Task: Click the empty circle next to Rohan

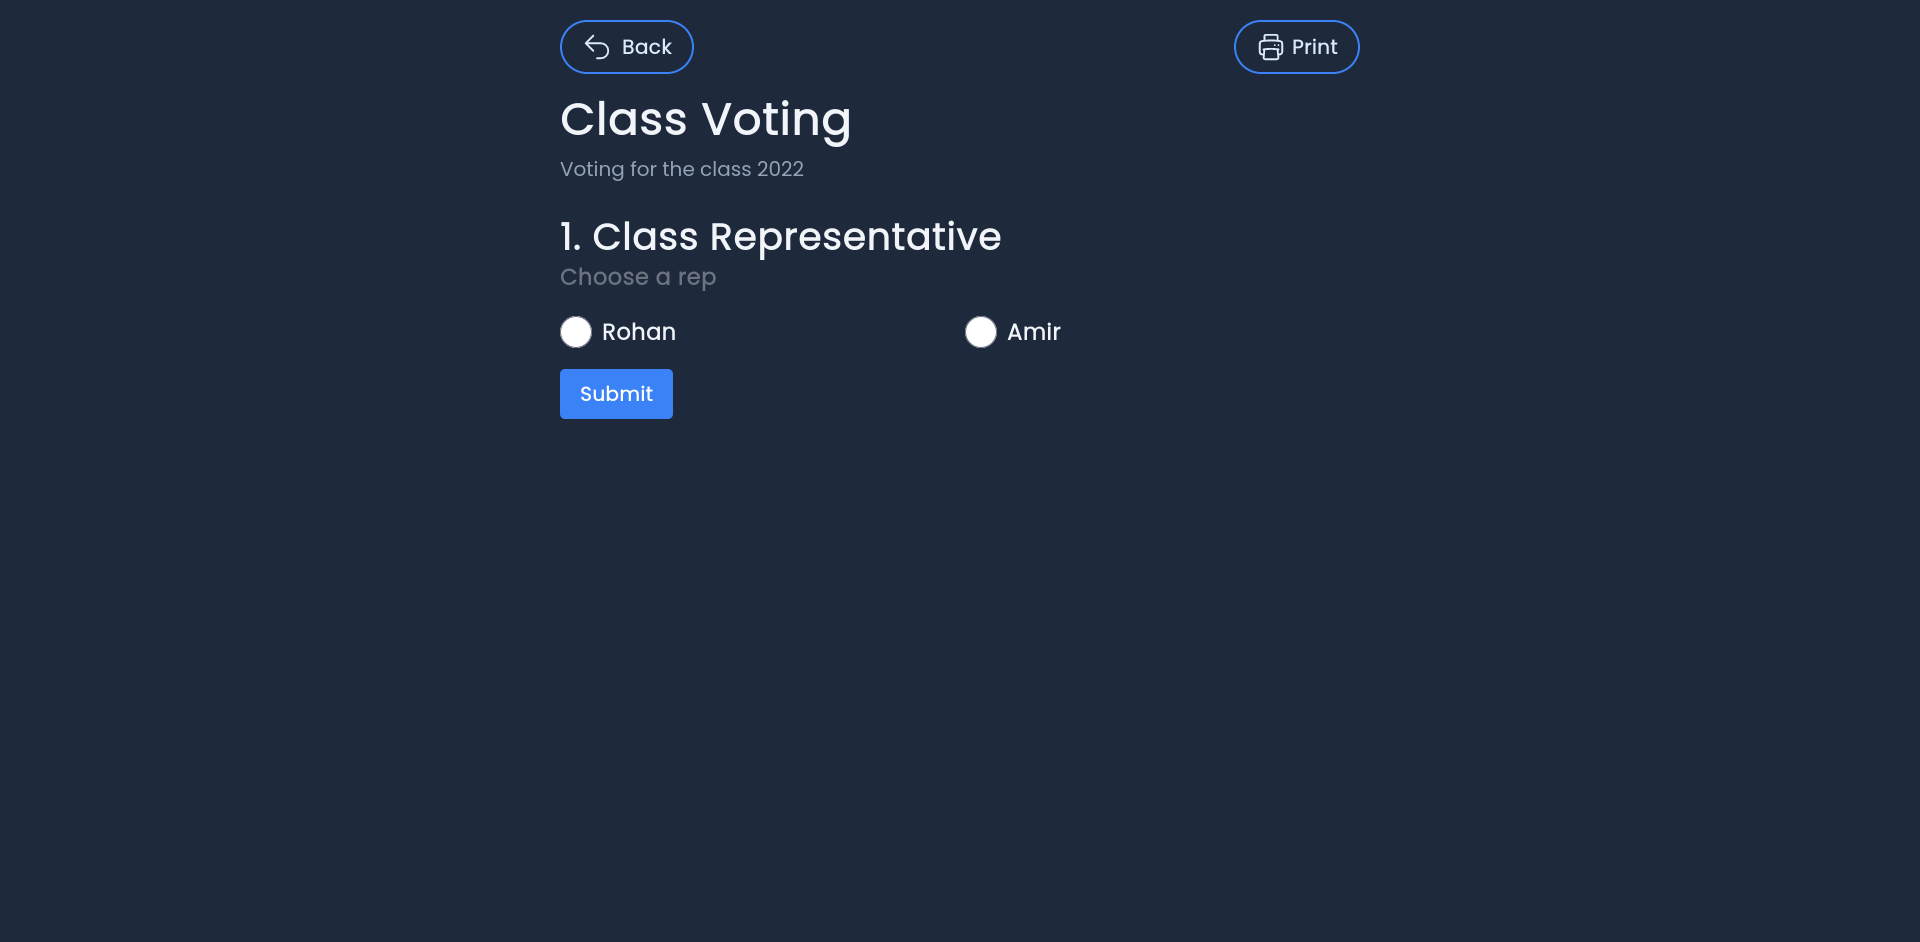Action: point(576,331)
